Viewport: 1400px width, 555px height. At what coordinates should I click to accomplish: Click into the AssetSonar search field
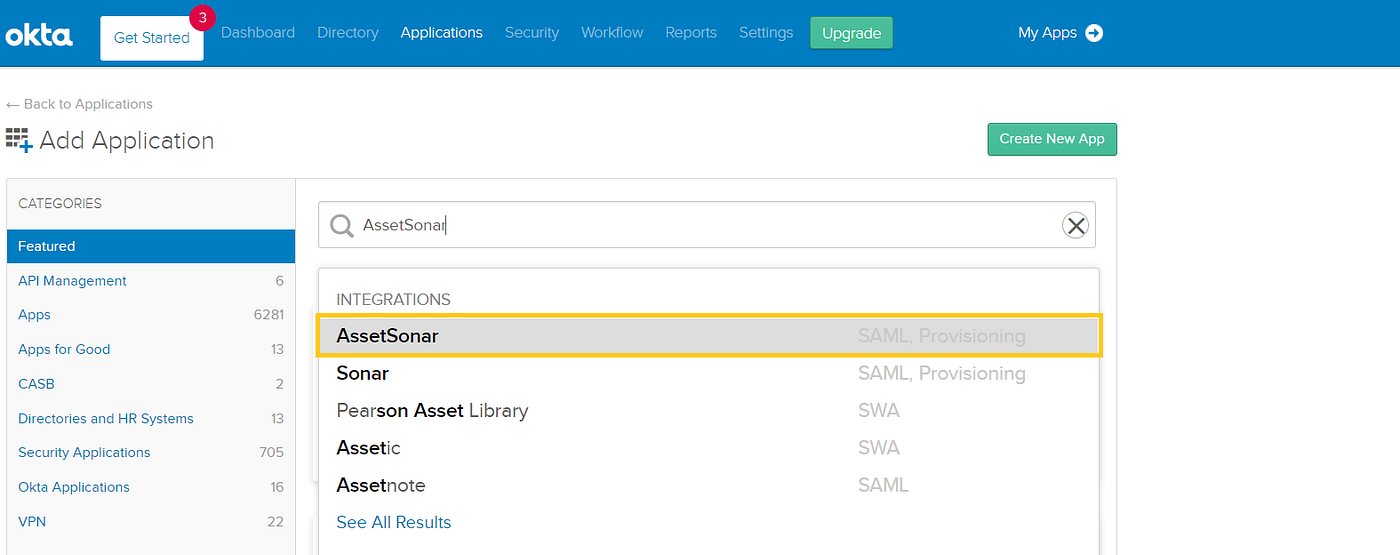(706, 225)
